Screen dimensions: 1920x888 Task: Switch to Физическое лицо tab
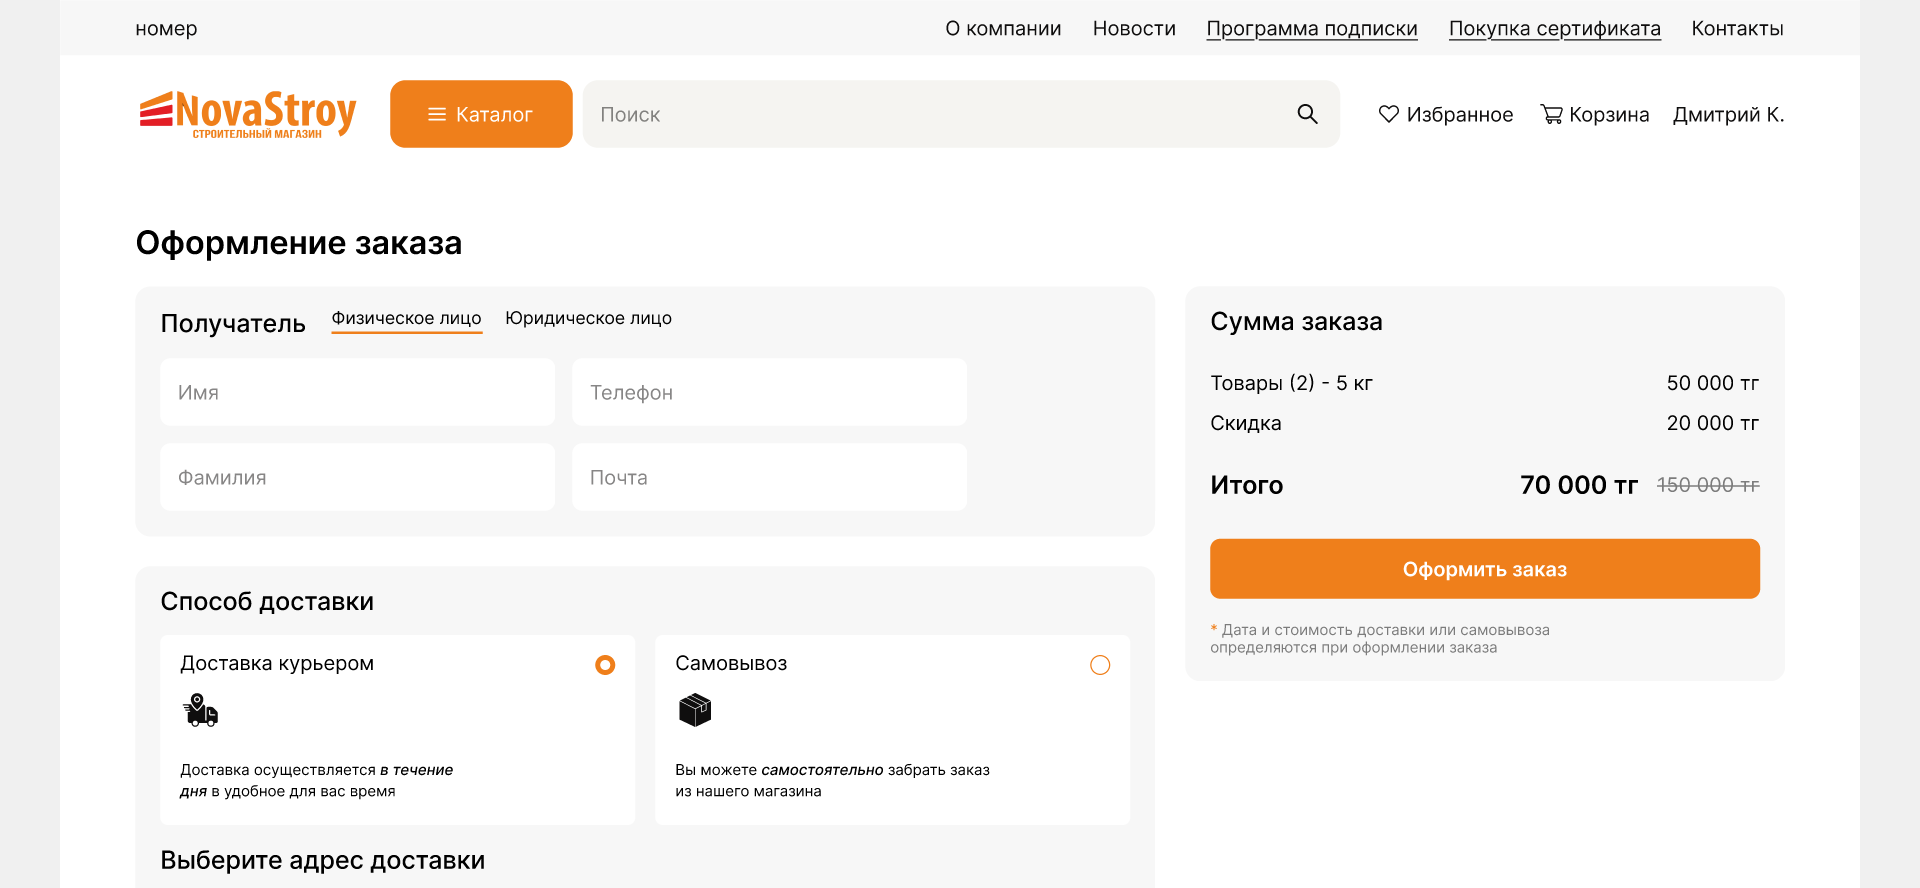pos(406,318)
